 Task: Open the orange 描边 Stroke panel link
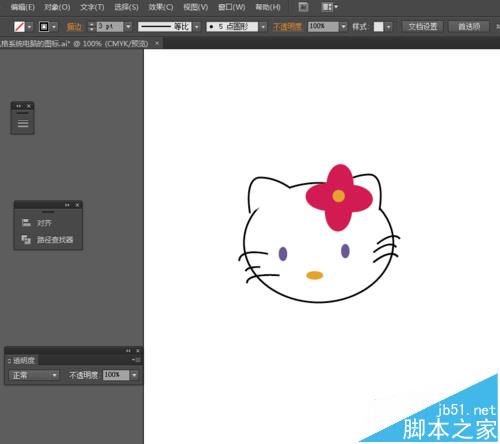[x=74, y=27]
